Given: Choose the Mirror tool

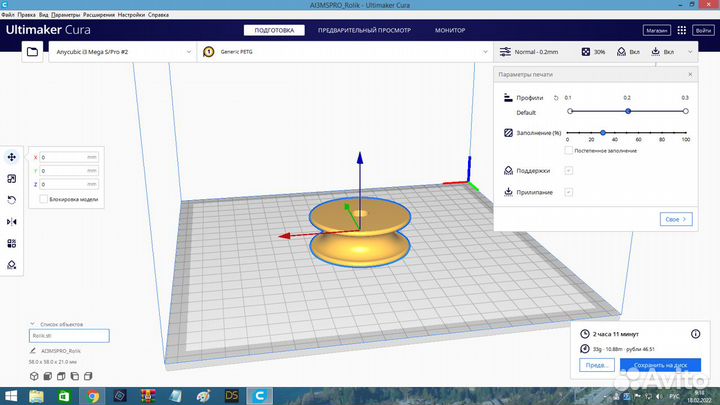Looking at the screenshot, I should tap(11, 221).
